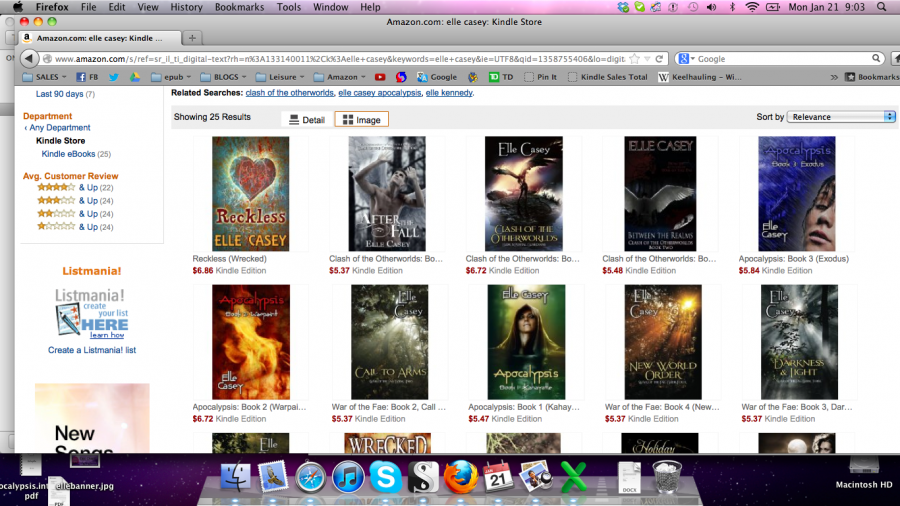Open the Tools menu
Viewport: 900px width, 506px height.
coord(289,7)
